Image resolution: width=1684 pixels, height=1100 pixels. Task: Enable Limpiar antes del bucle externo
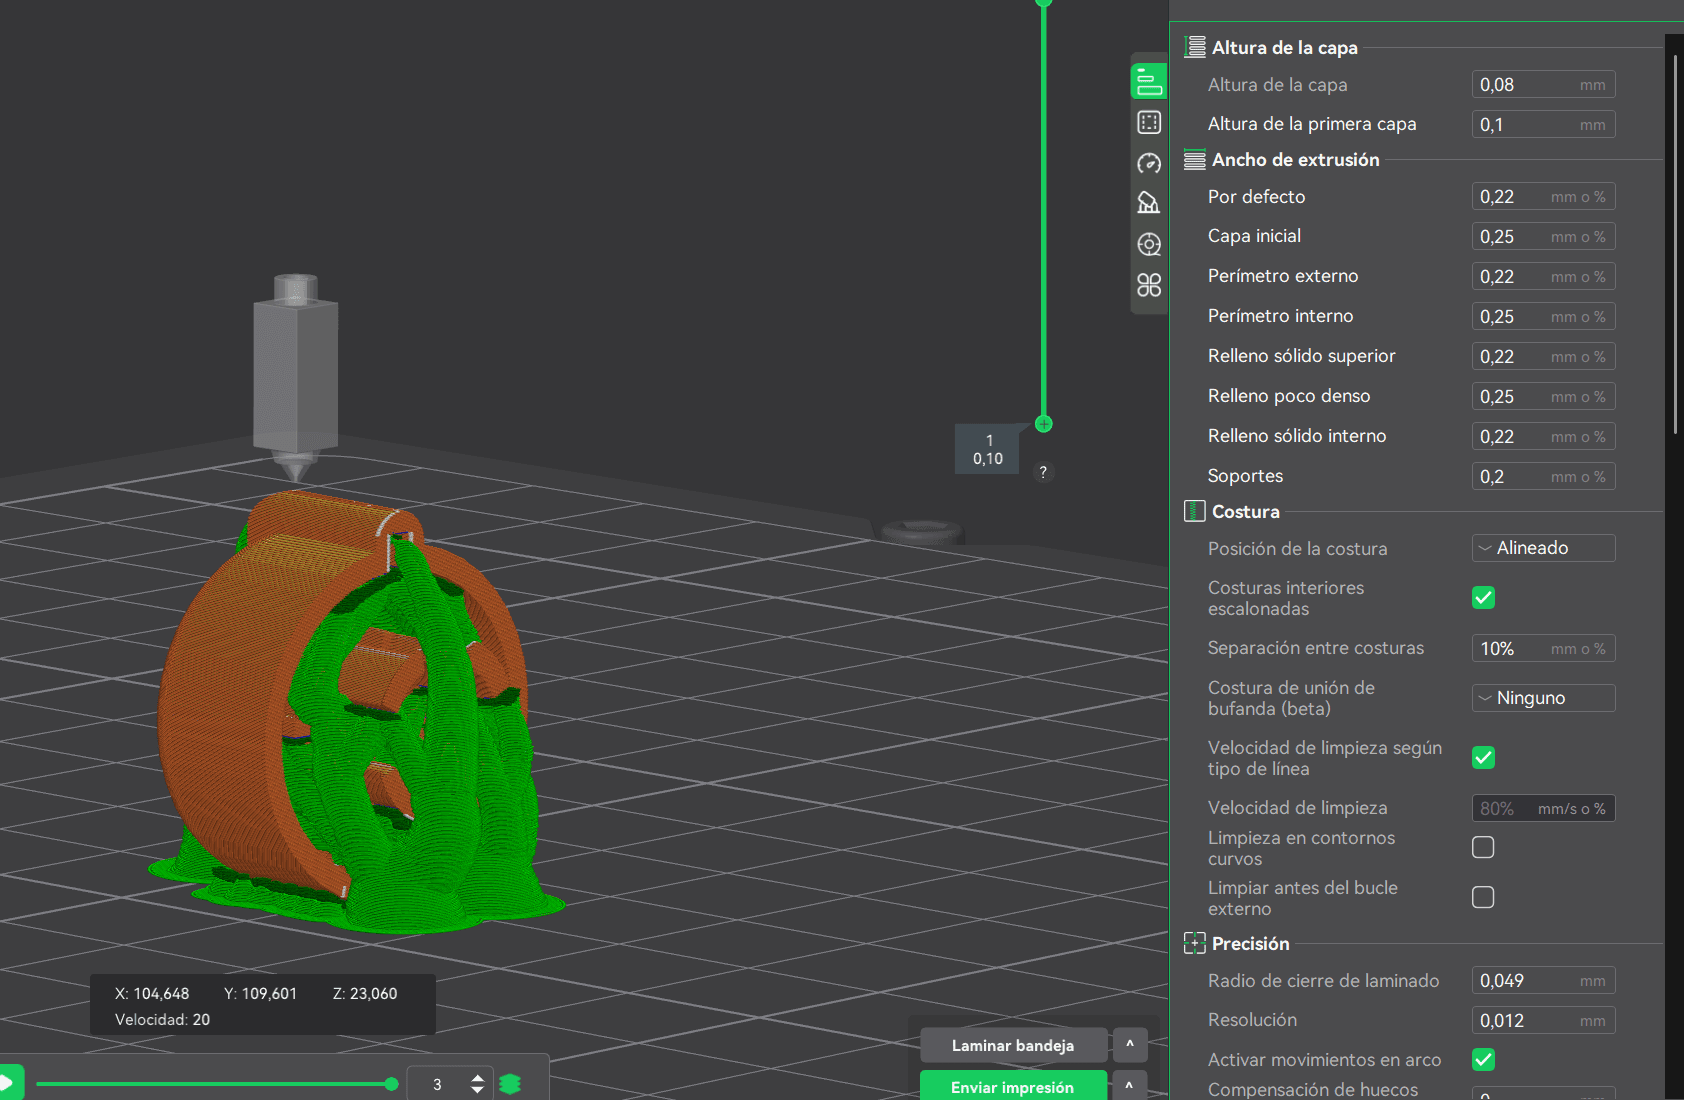pos(1483,898)
